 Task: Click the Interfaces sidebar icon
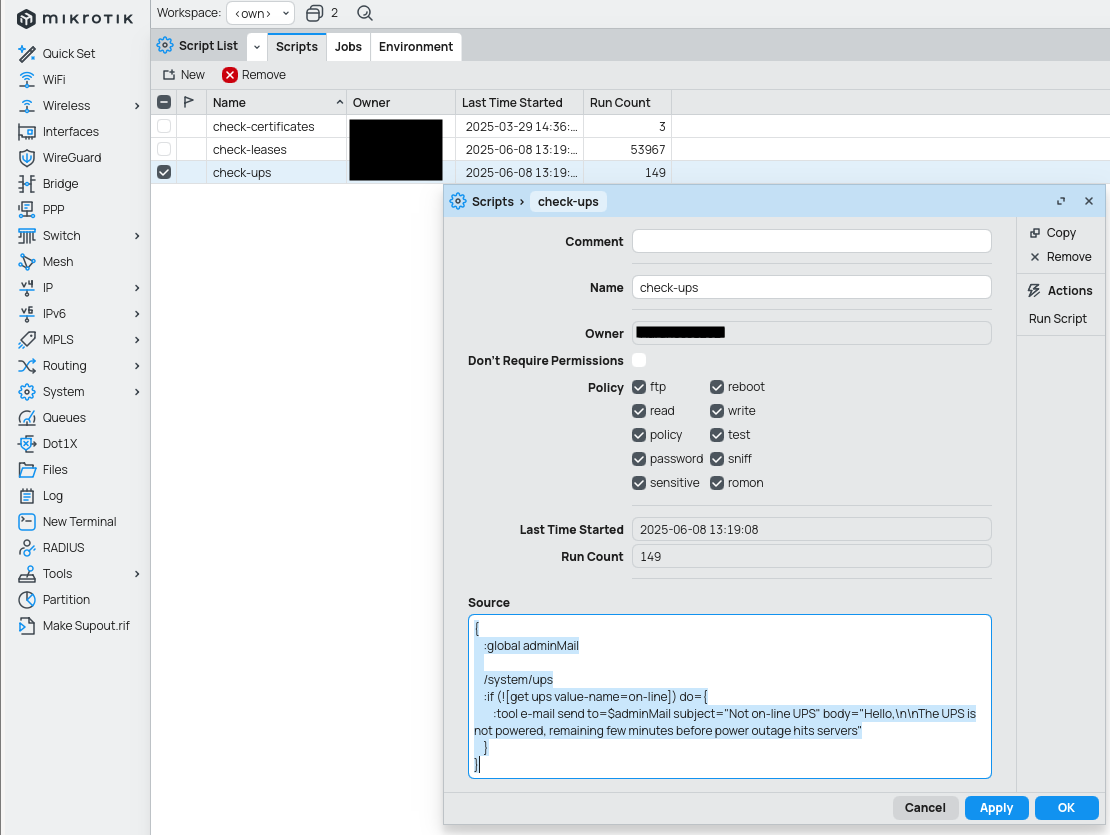pos(27,132)
